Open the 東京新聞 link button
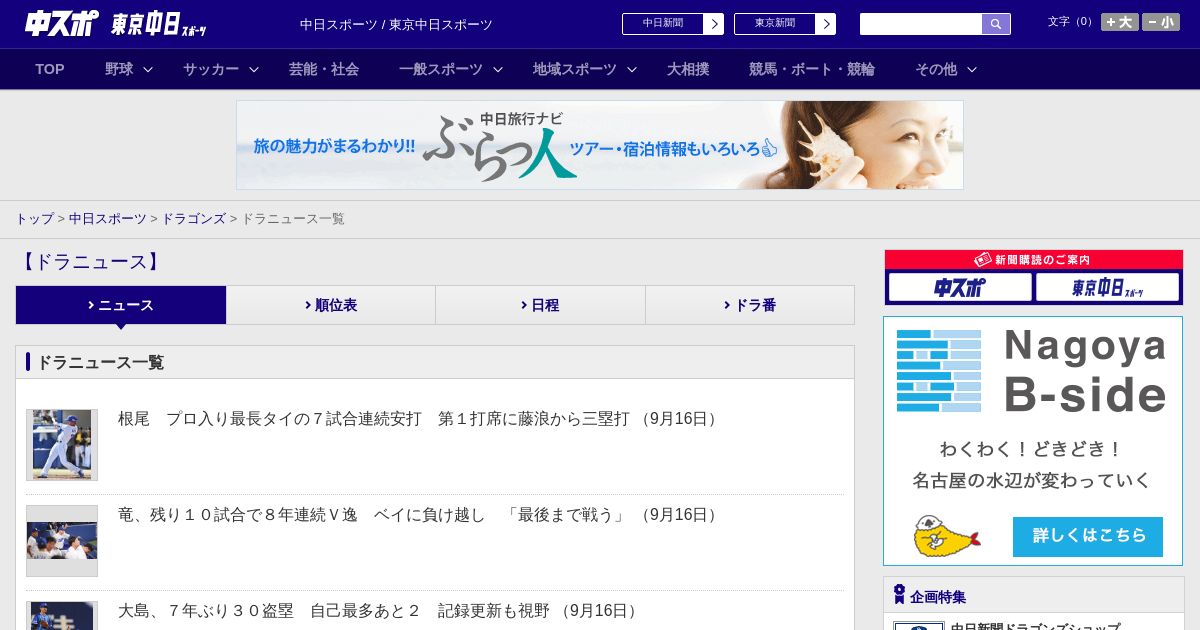Viewport: 1200px width, 630px height. point(775,23)
